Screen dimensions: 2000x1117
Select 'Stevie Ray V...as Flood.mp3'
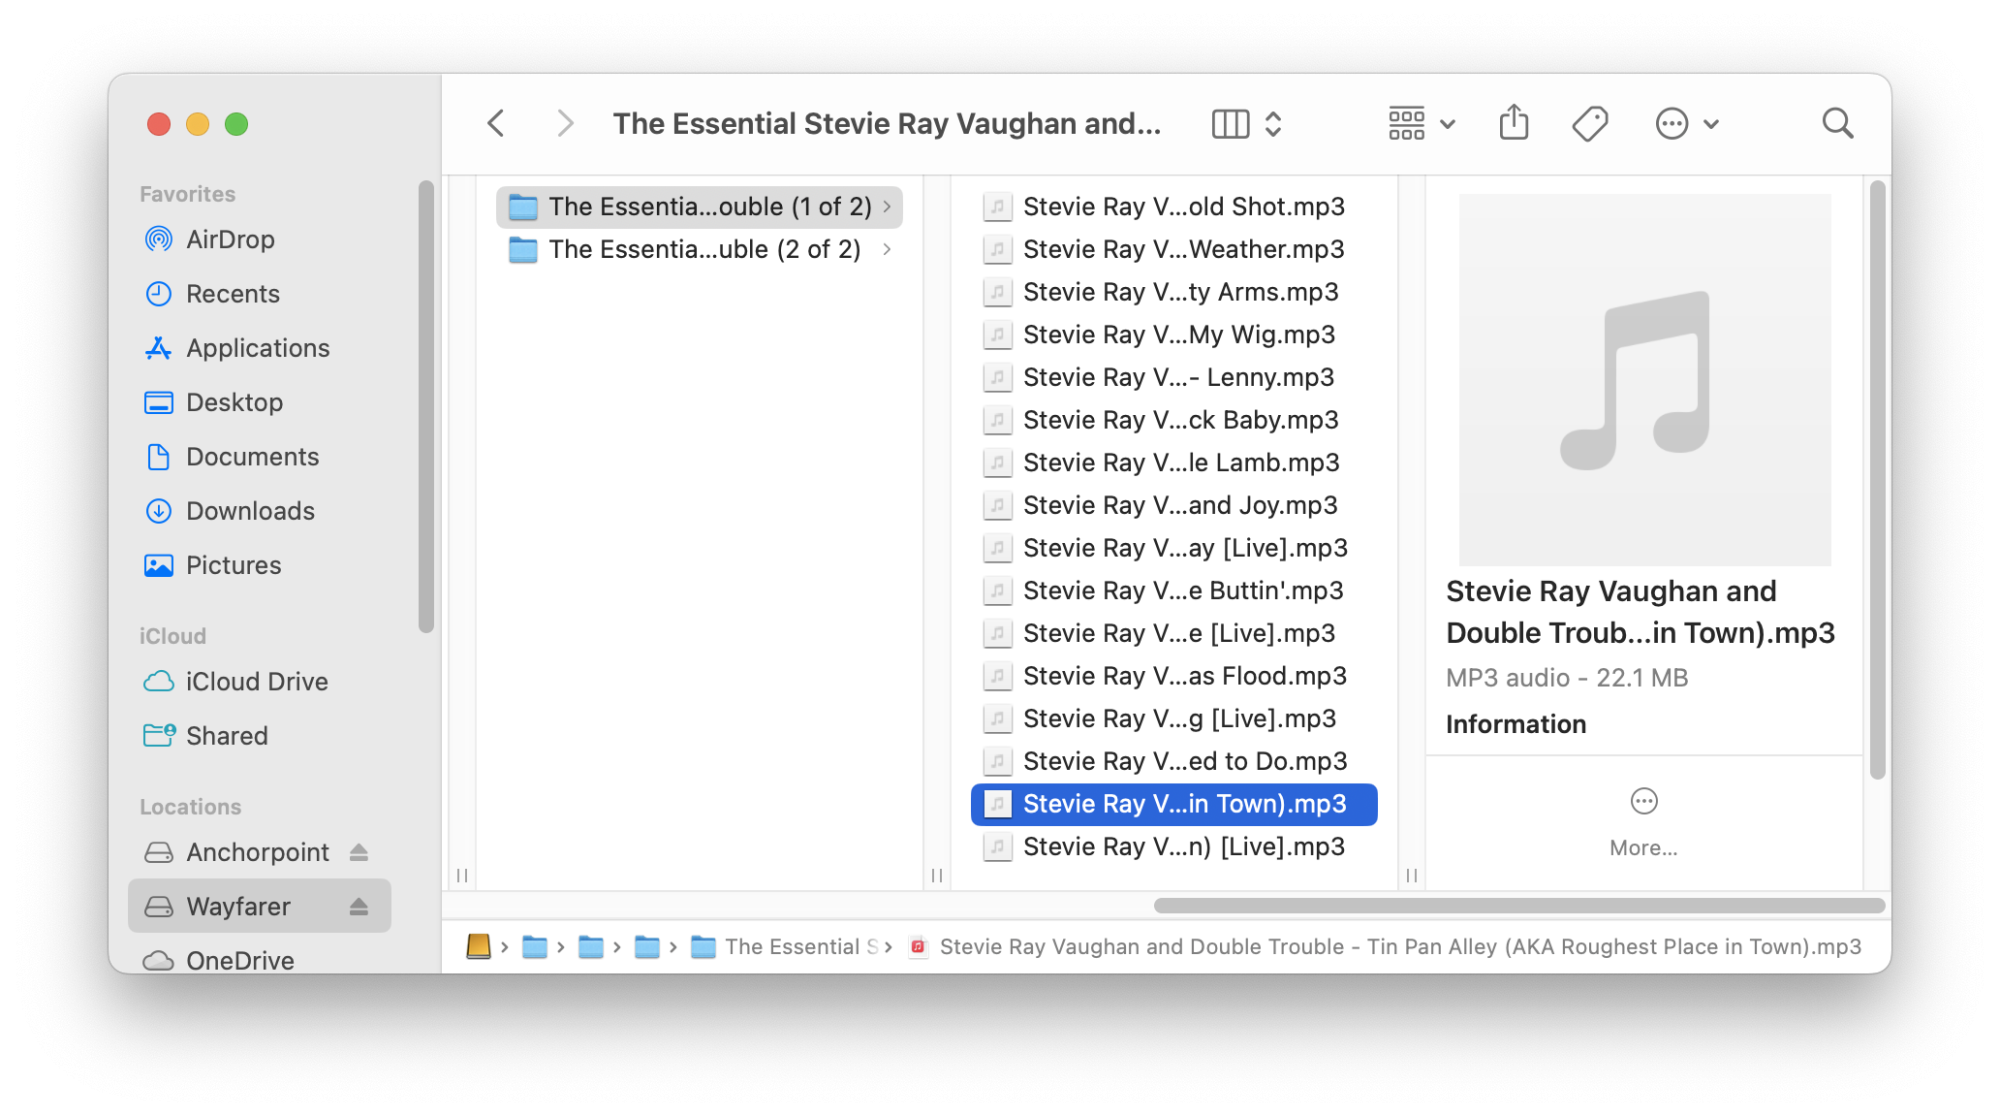pyautogui.click(x=1174, y=676)
